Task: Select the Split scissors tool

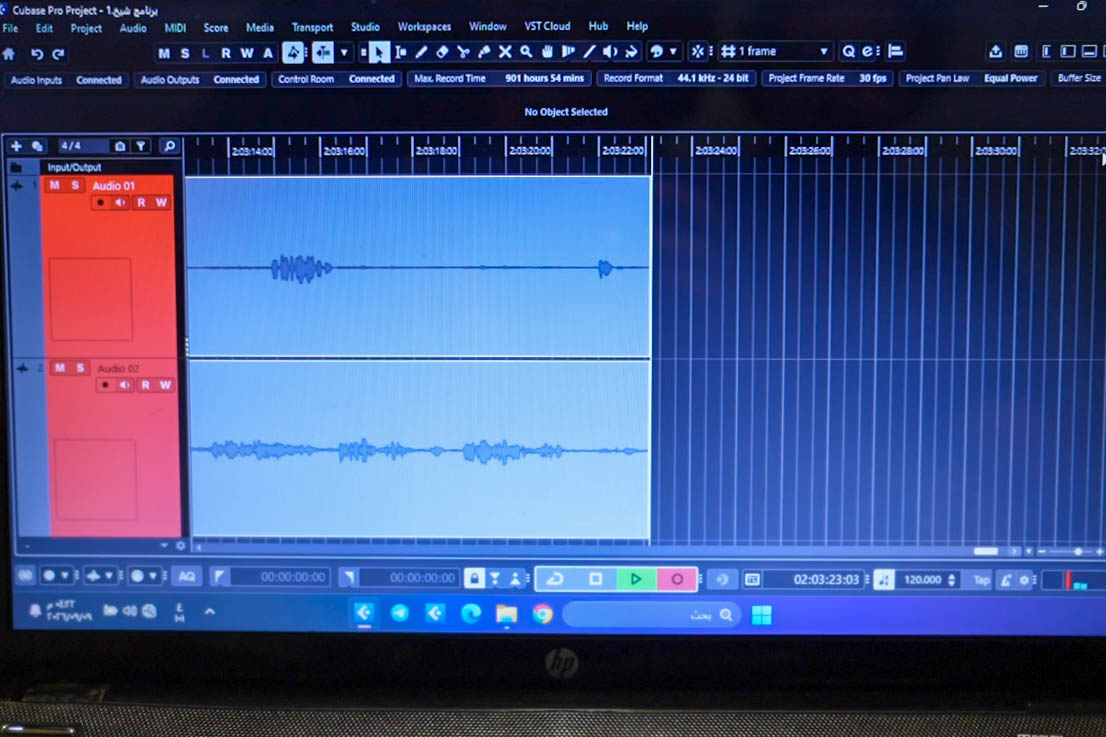Action: coord(463,52)
